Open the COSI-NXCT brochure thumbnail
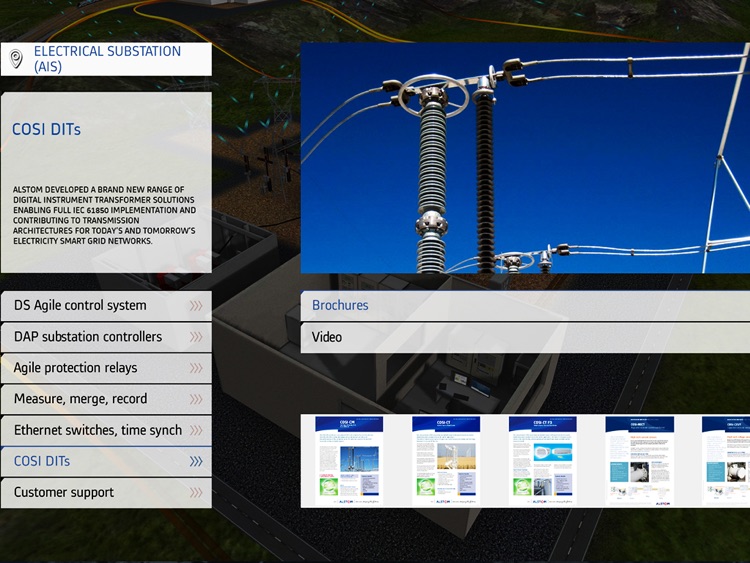The height and width of the screenshot is (563, 750). (x=640, y=461)
